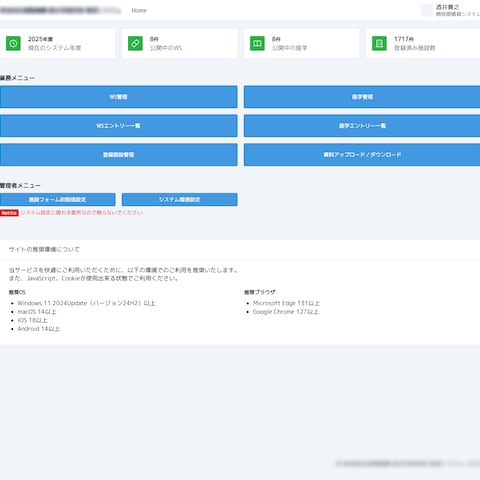Open the WSエントリー一覧 button
Screen dimensions: 480x480
click(119, 126)
